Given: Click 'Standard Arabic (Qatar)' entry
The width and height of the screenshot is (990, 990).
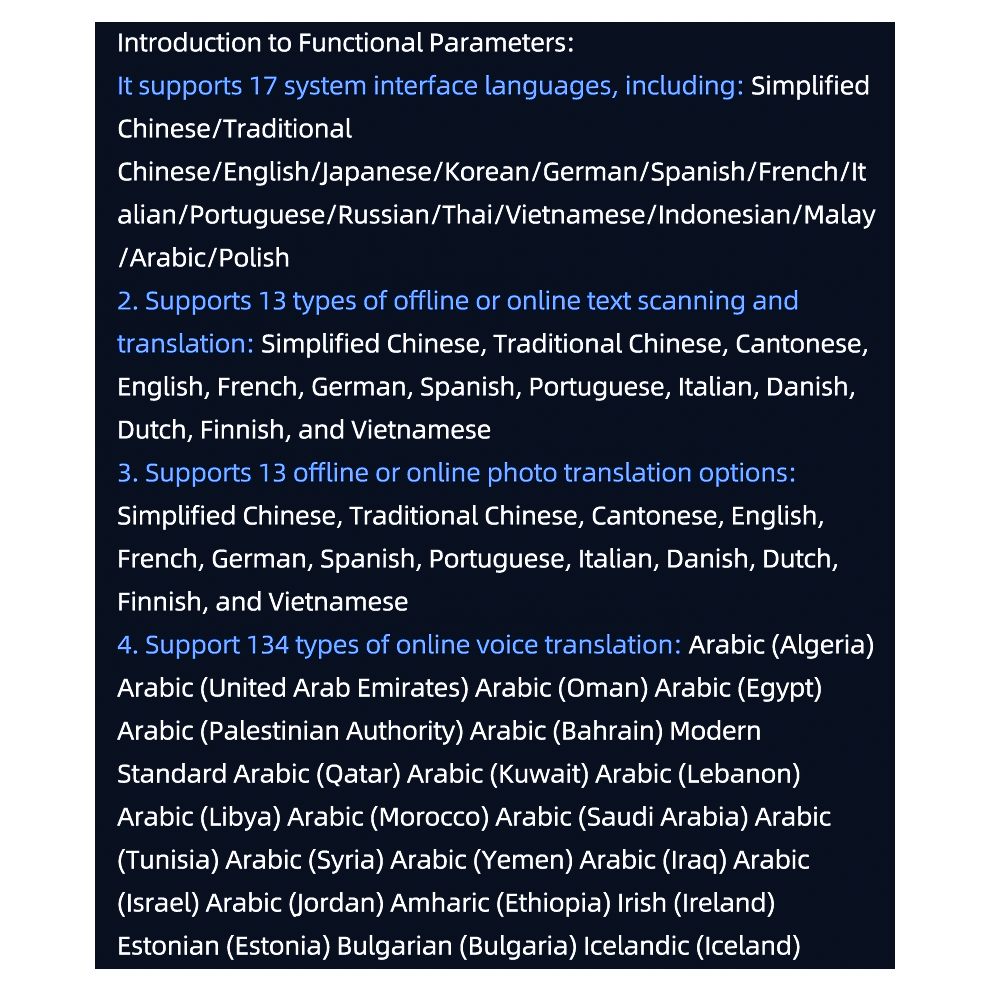Looking at the screenshot, I should [259, 774].
